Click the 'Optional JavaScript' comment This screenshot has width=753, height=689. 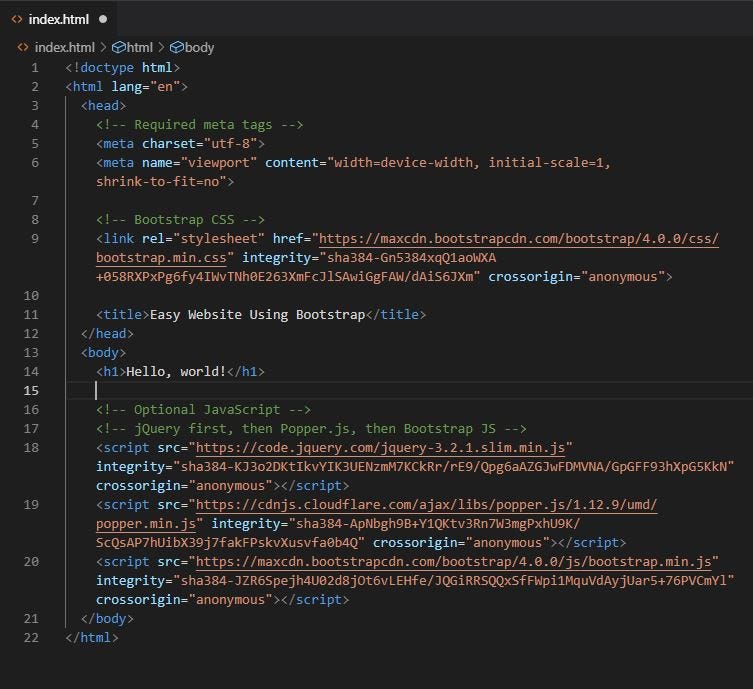click(203, 410)
